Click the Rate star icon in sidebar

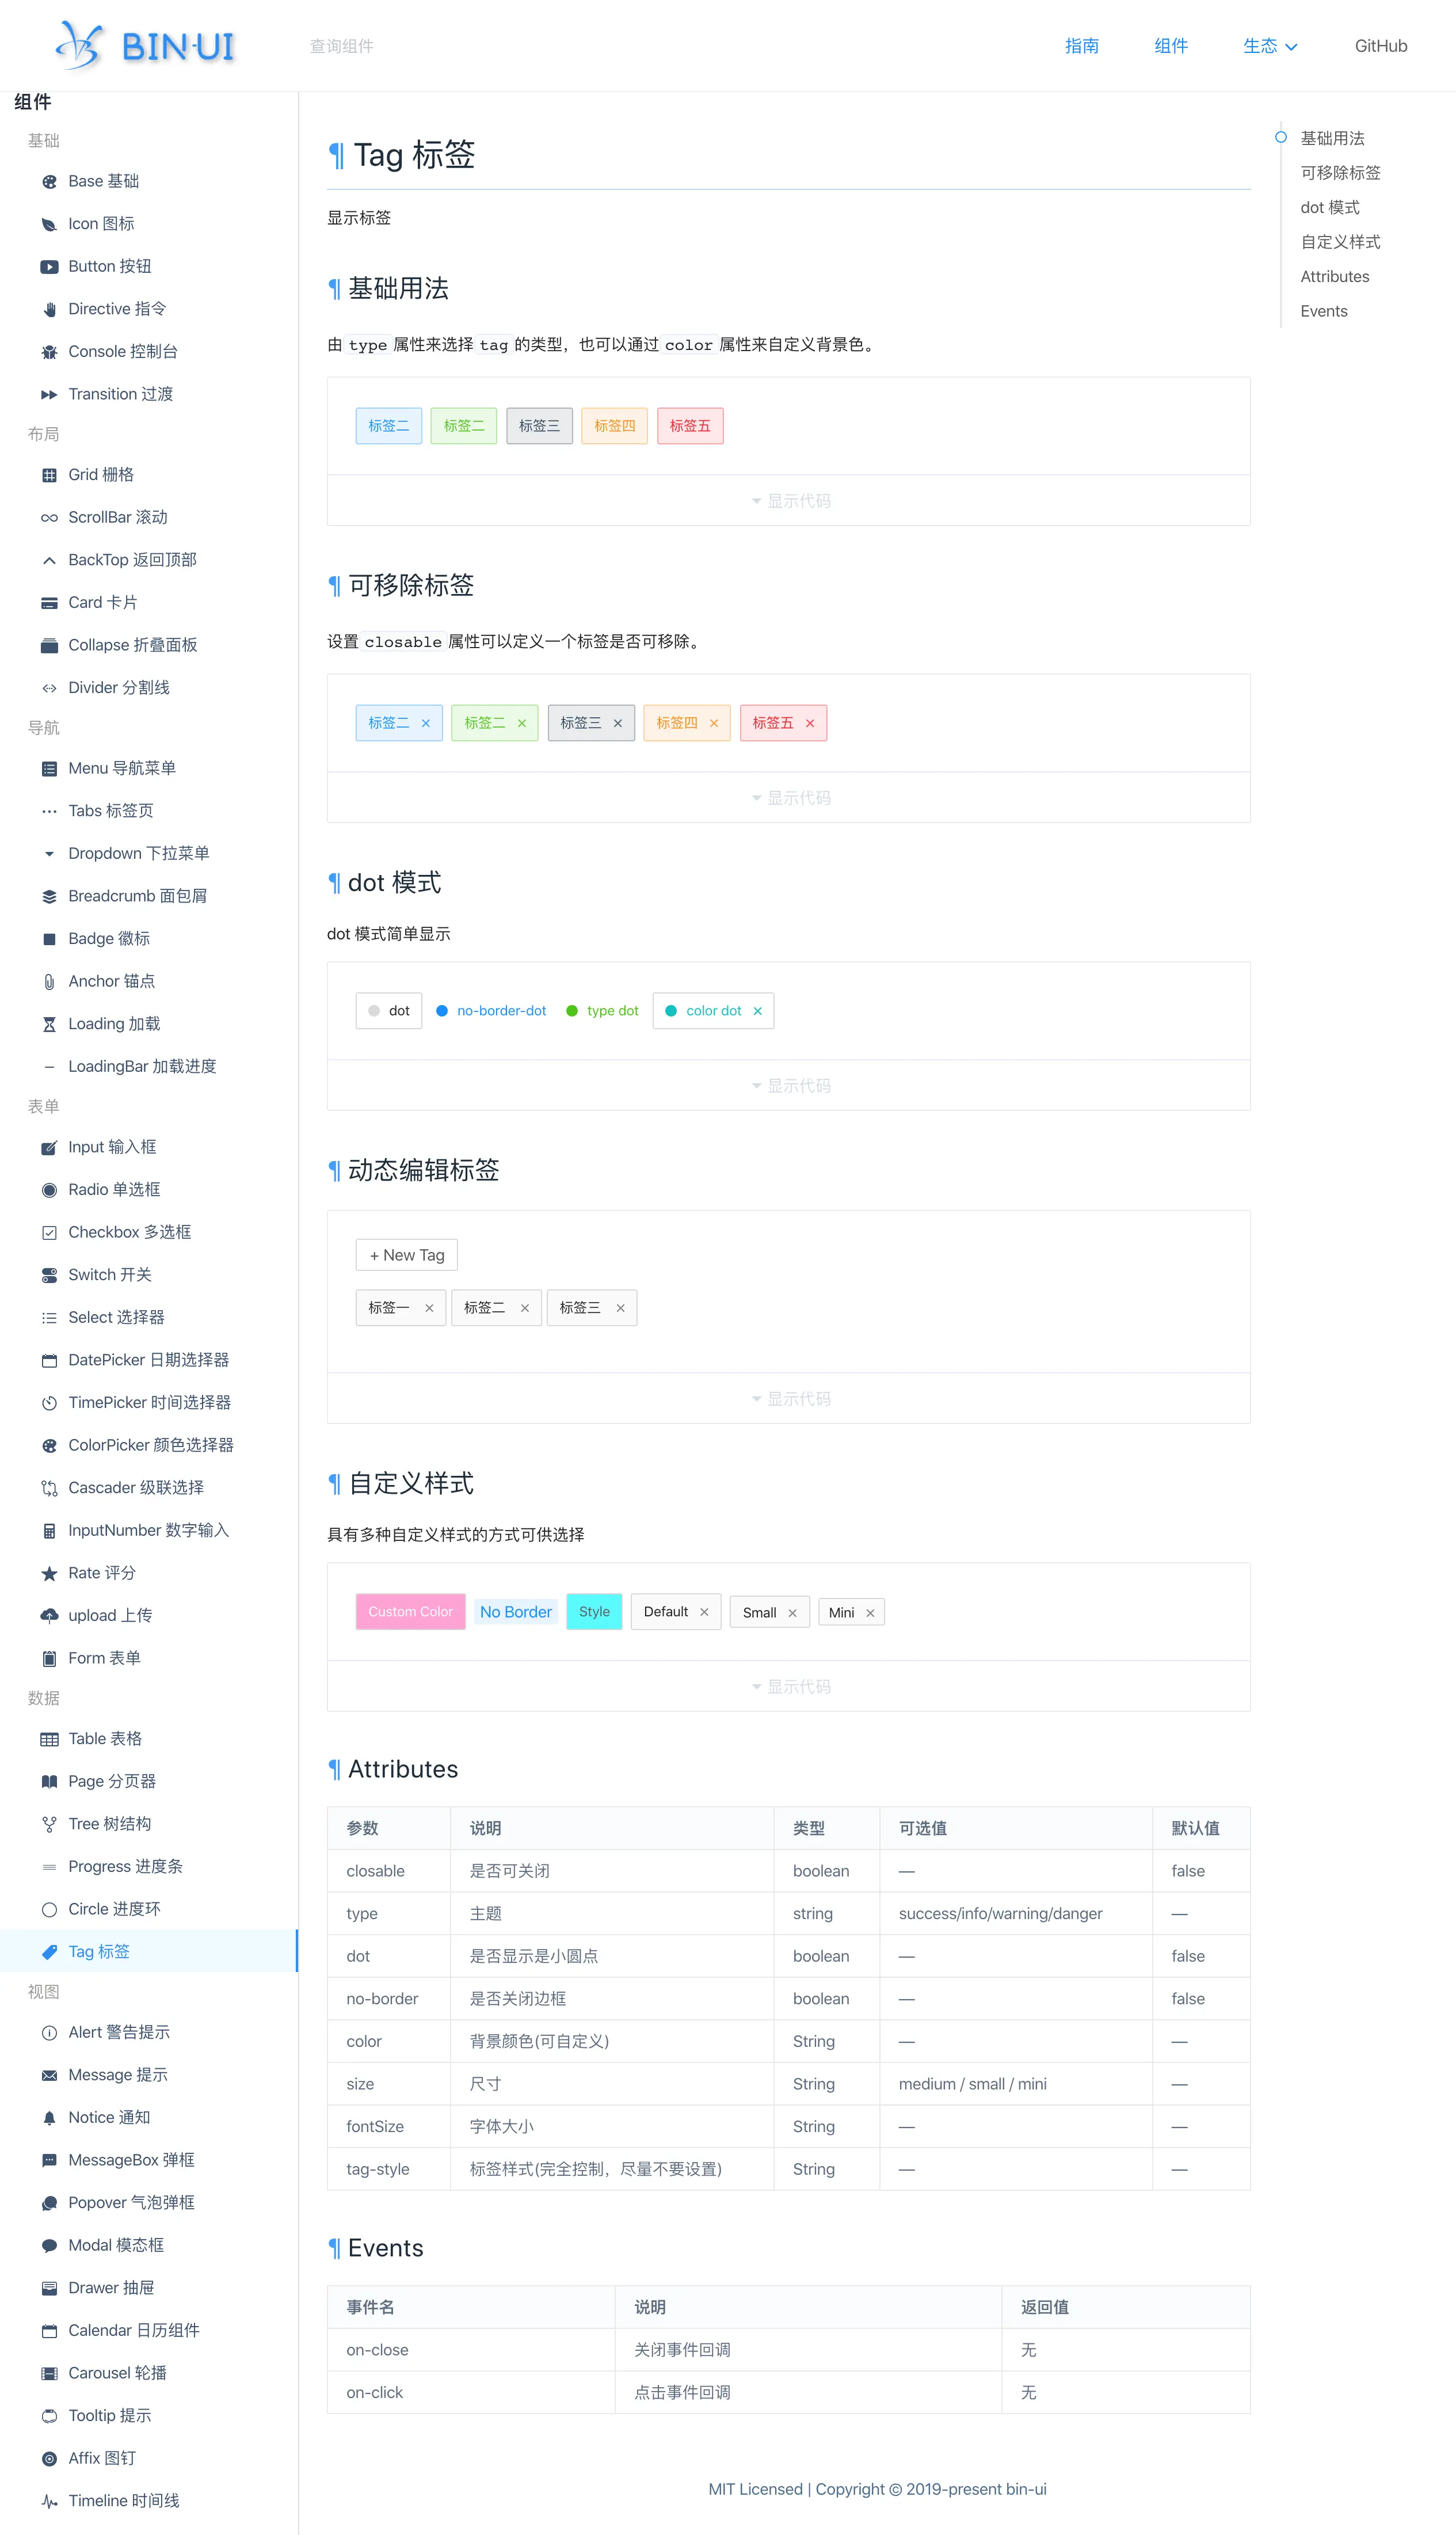pos(49,1574)
